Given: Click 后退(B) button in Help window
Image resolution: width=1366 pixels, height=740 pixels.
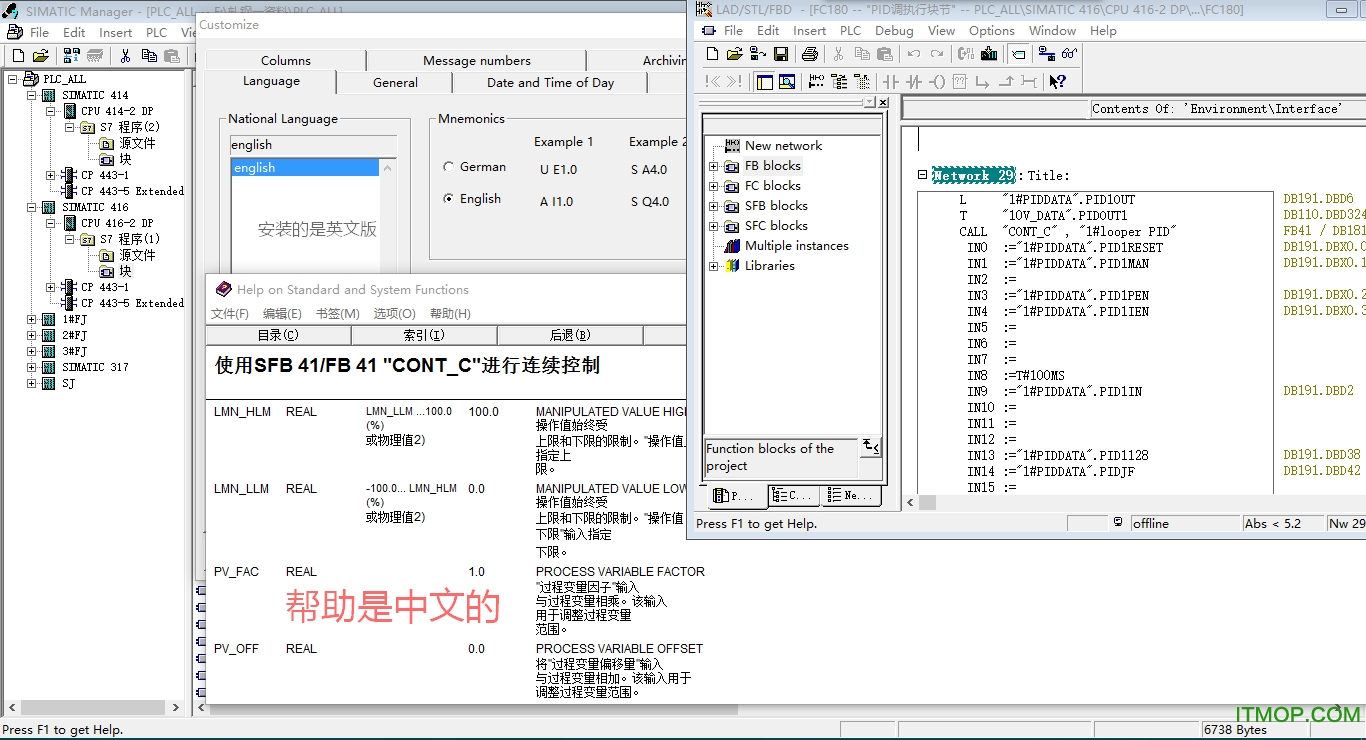Looking at the screenshot, I should [569, 335].
